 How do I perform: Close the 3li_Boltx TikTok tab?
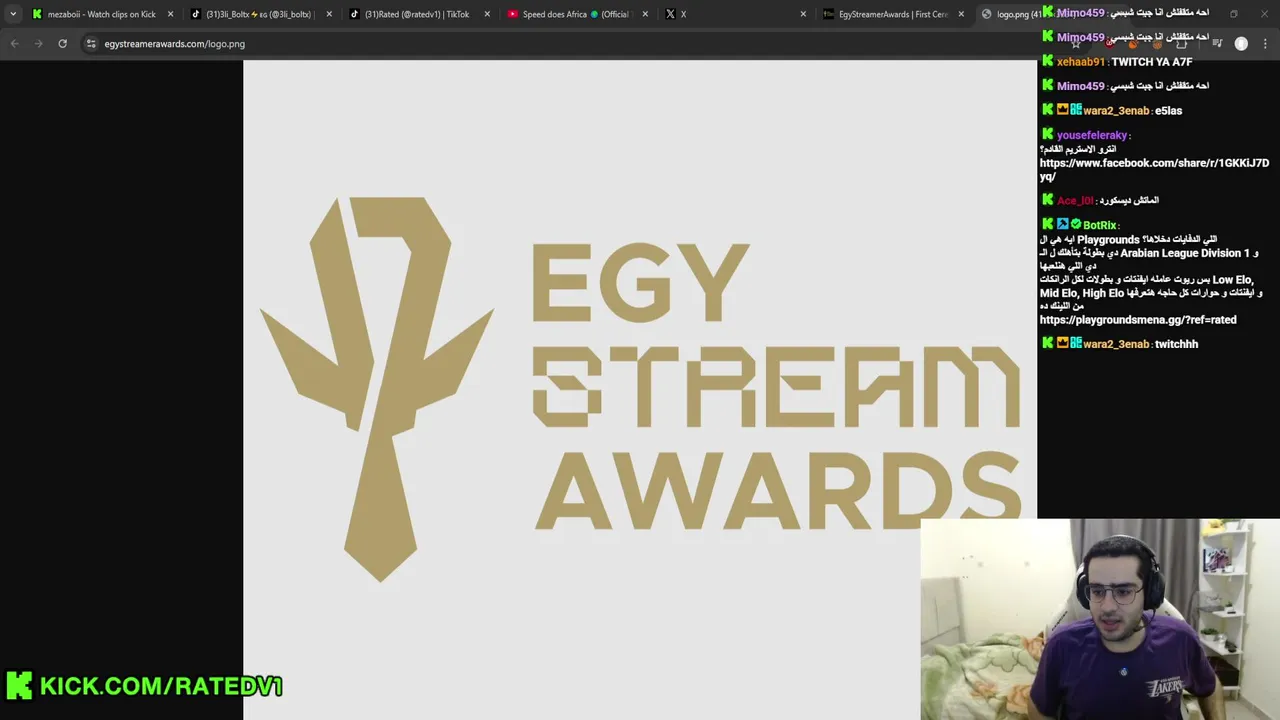329,14
